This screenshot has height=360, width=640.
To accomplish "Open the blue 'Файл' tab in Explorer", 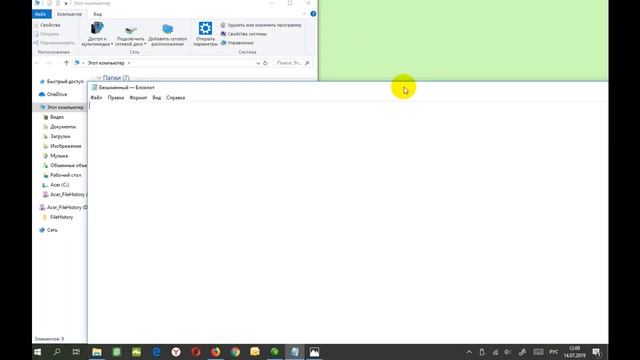I will pyautogui.click(x=41, y=14).
